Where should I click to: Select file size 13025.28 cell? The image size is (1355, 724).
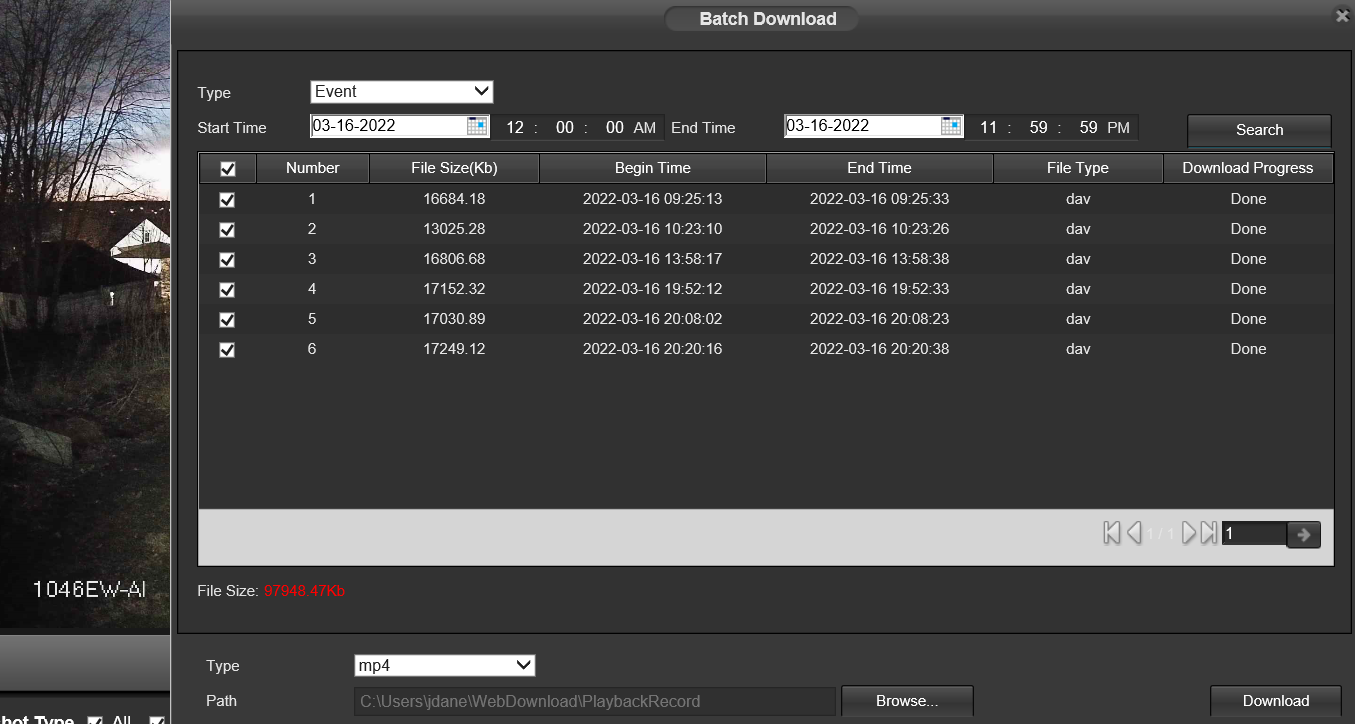click(454, 229)
